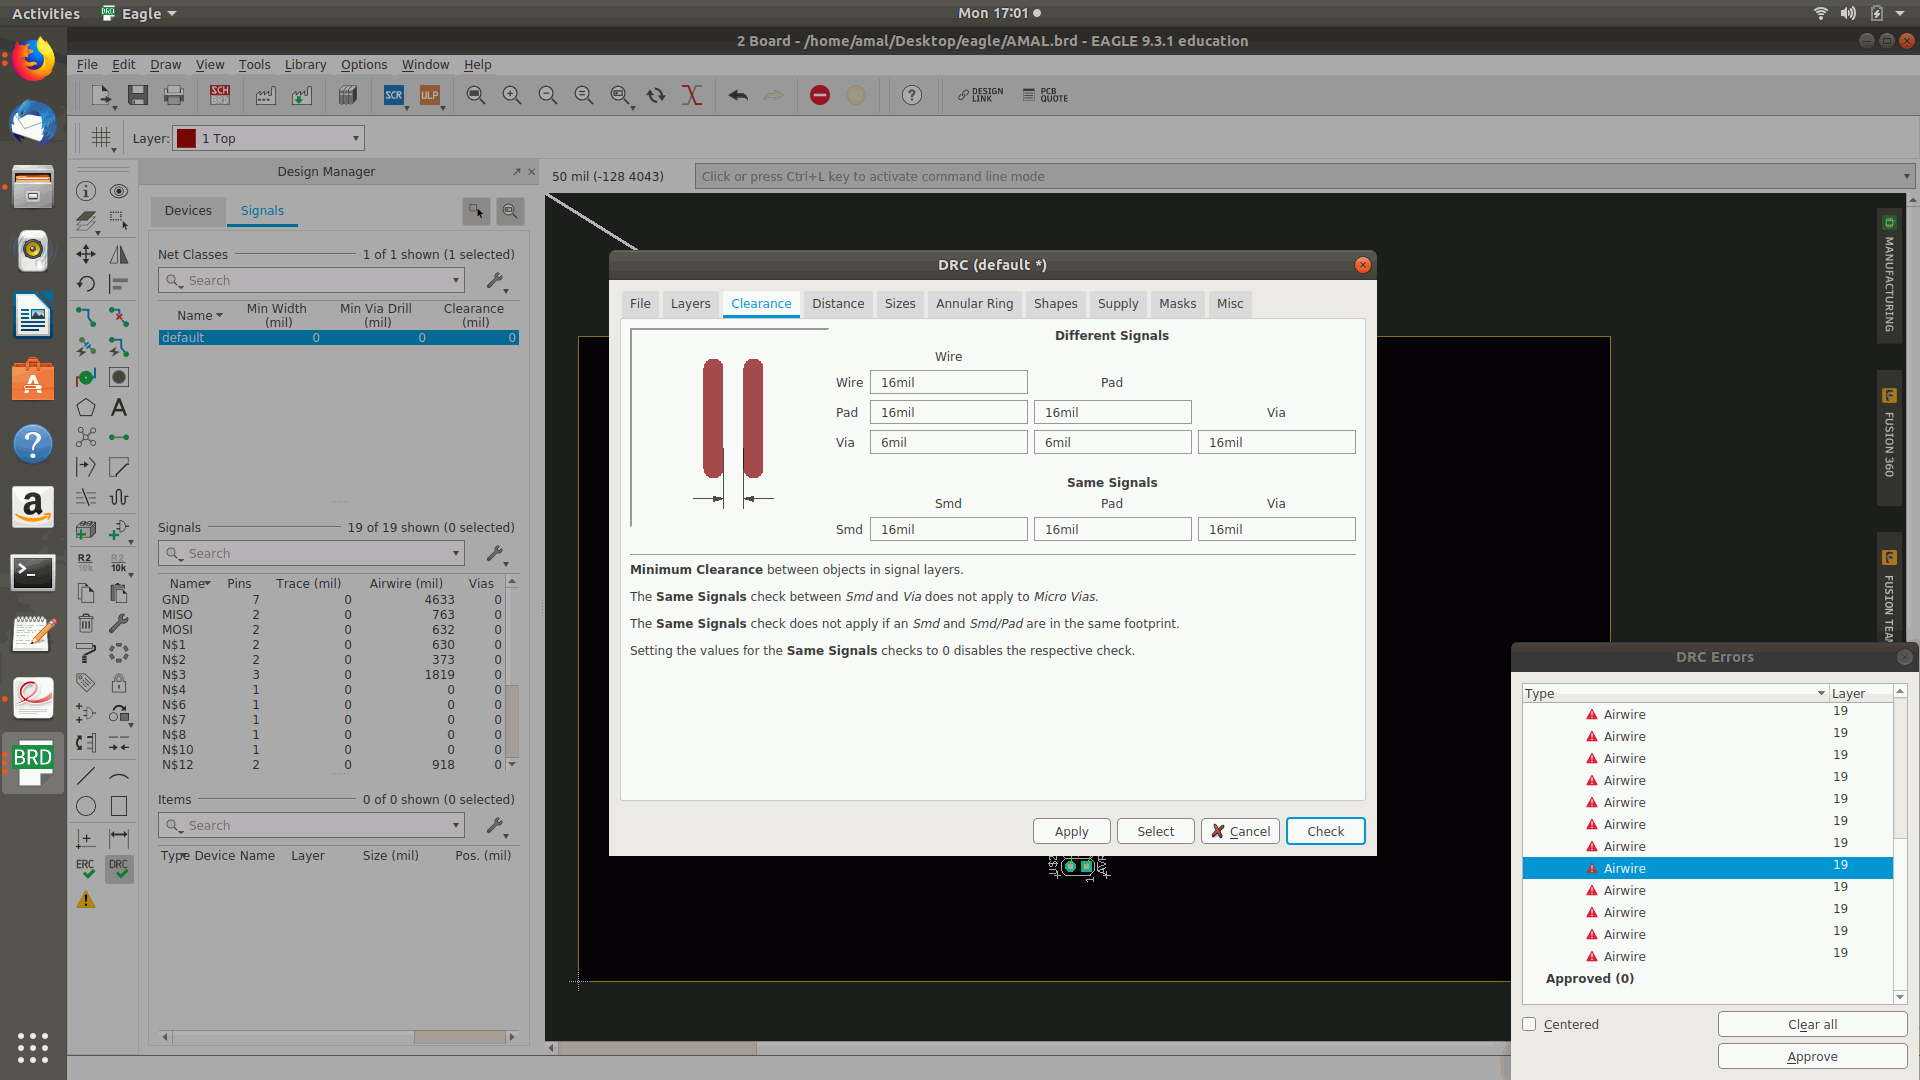Open the Library menu
The image size is (1920, 1080).
[x=305, y=64]
